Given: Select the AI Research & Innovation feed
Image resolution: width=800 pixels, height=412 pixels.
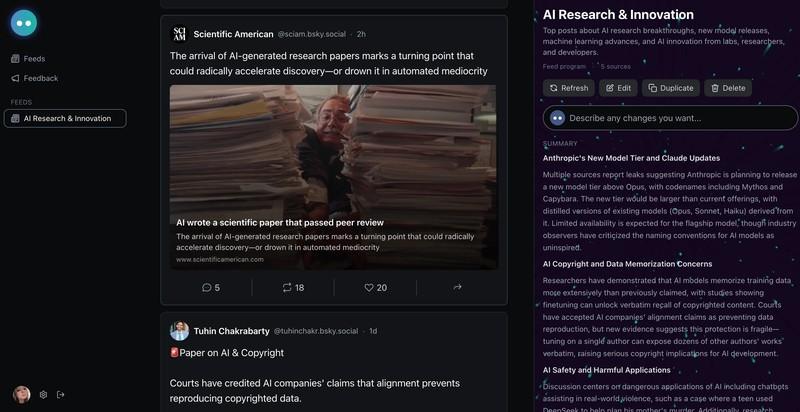Looking at the screenshot, I should click(x=66, y=118).
